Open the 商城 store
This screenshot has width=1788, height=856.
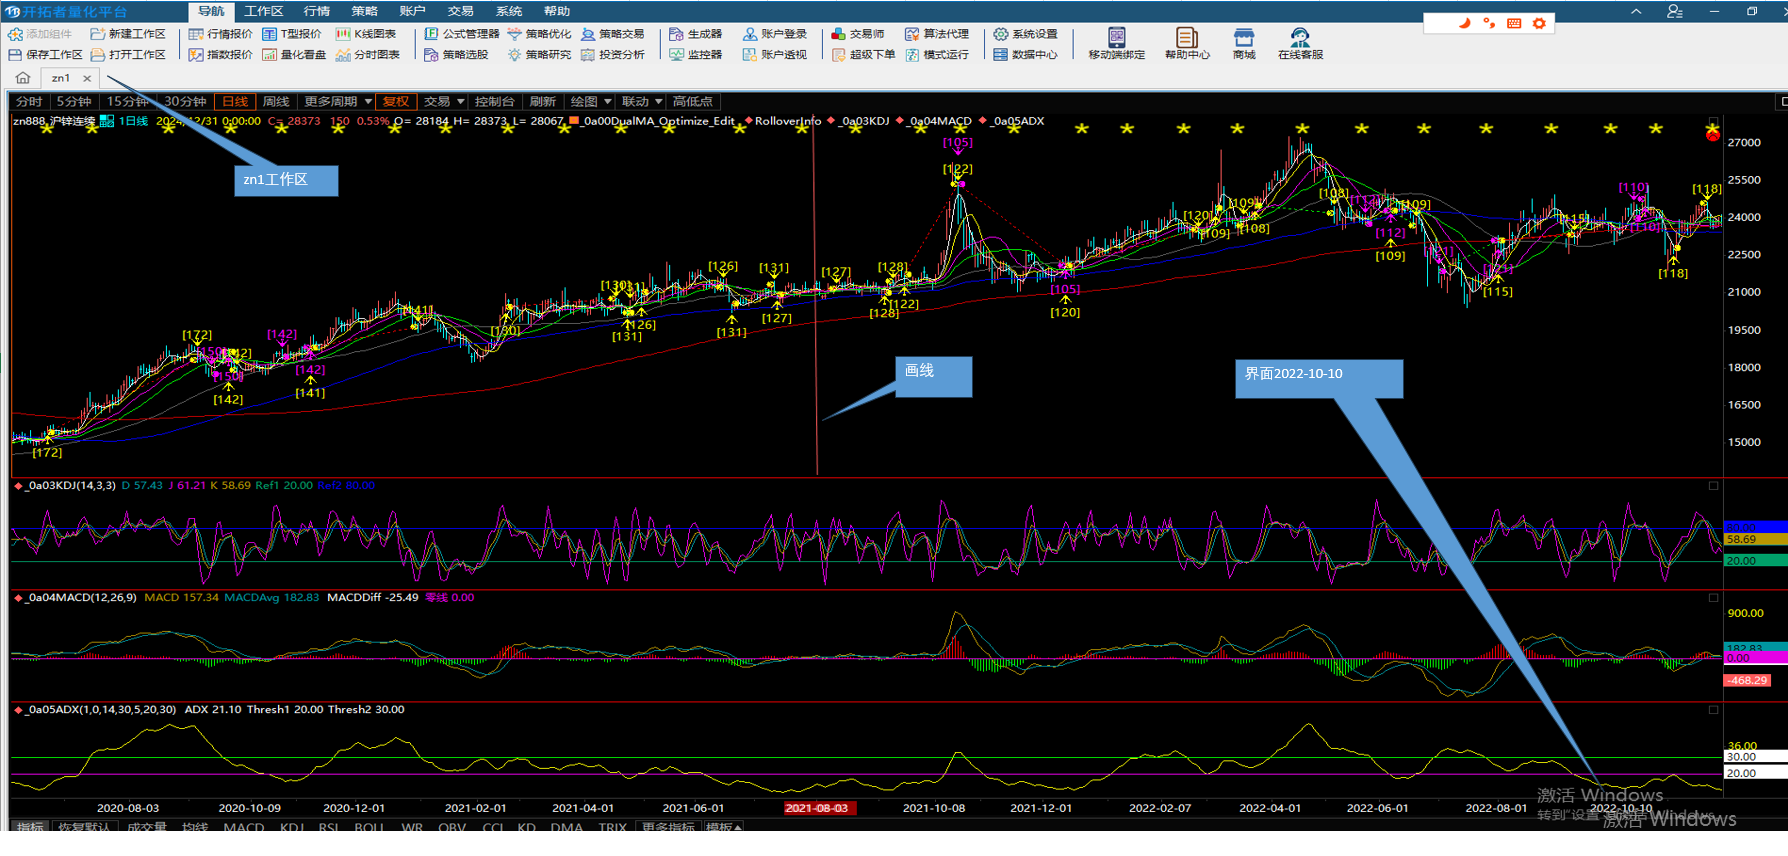pos(1243,43)
